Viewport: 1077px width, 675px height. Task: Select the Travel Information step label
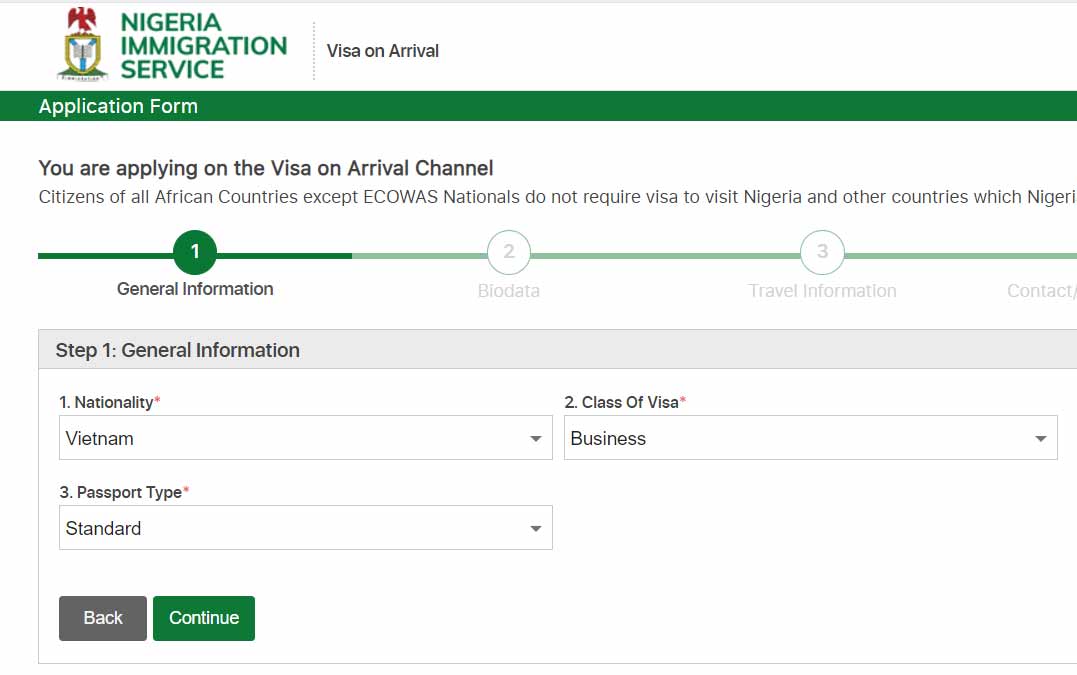[x=822, y=291]
